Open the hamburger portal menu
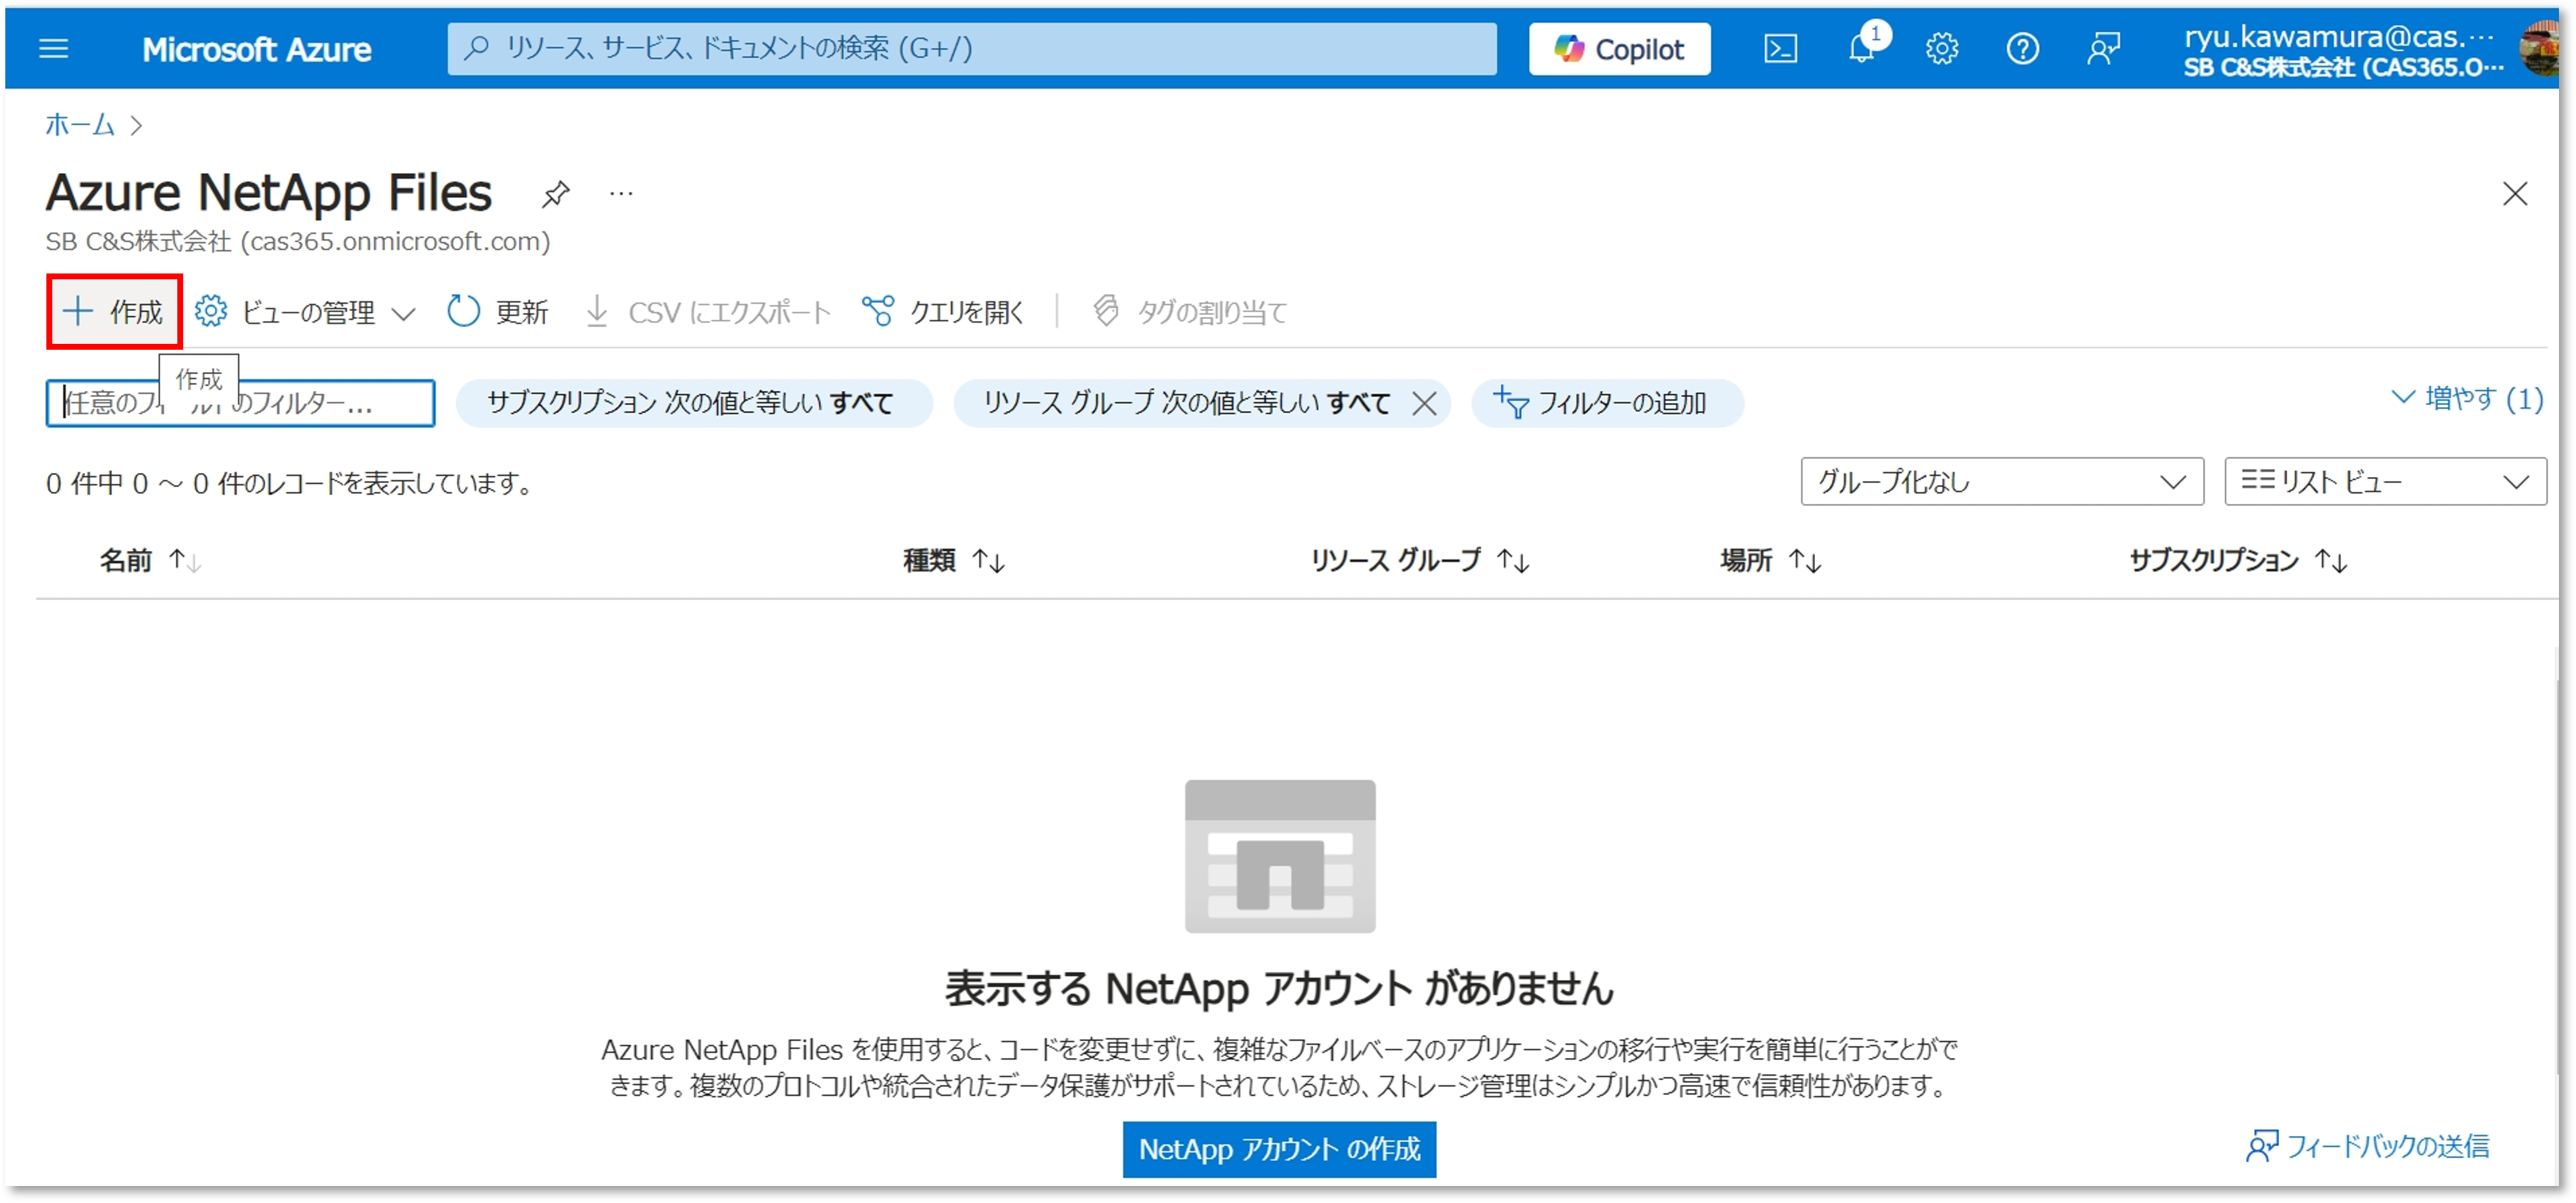Viewport: 2576px width, 1203px height. pos(54,48)
